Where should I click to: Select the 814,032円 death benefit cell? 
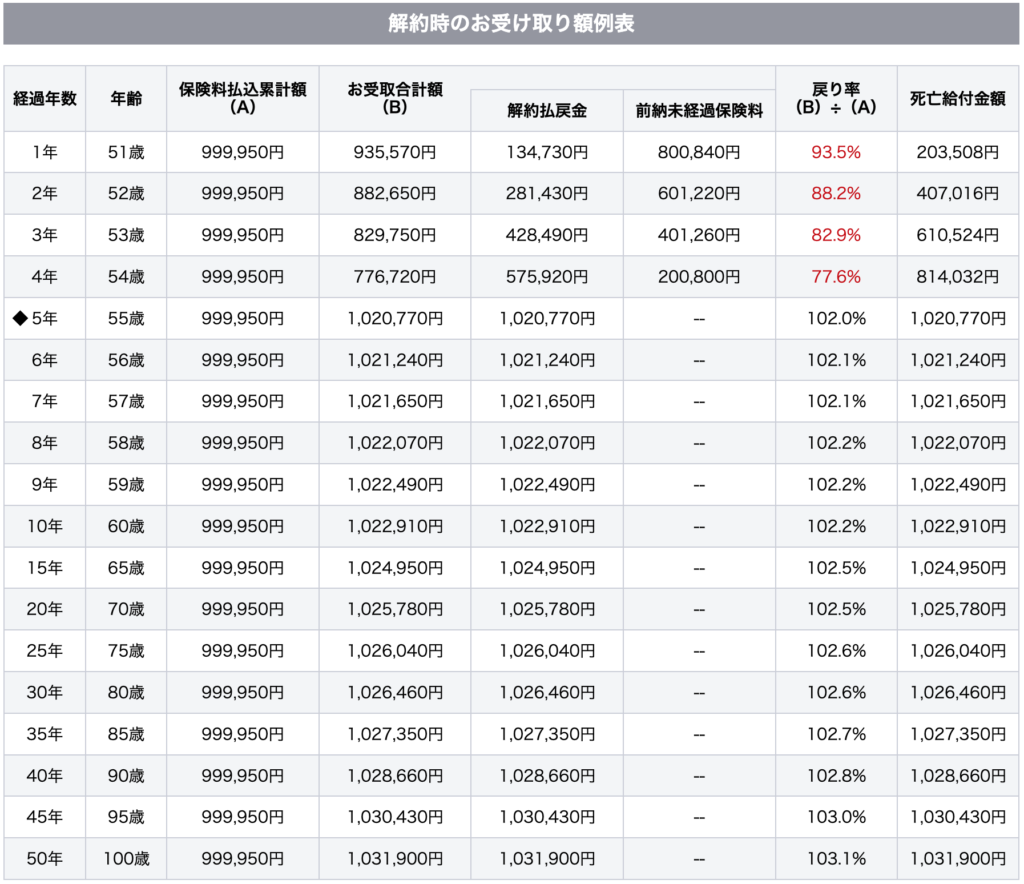tap(957, 277)
